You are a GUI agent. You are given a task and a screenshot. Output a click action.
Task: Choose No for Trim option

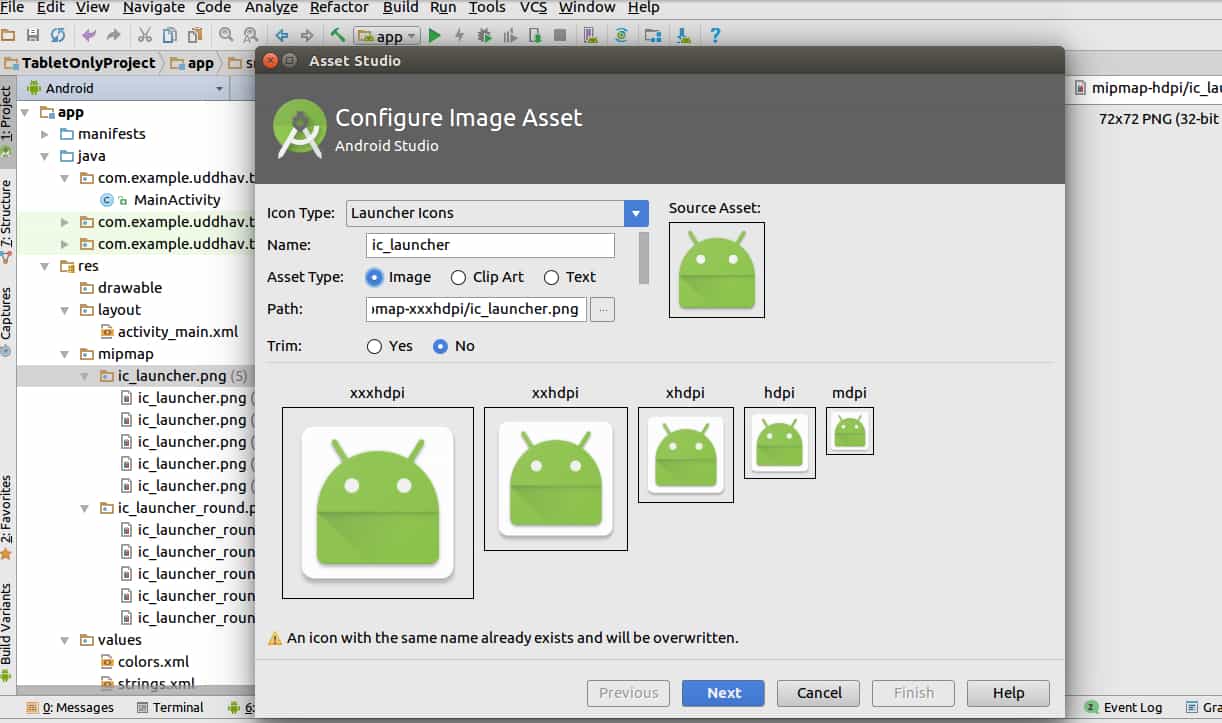(440, 346)
